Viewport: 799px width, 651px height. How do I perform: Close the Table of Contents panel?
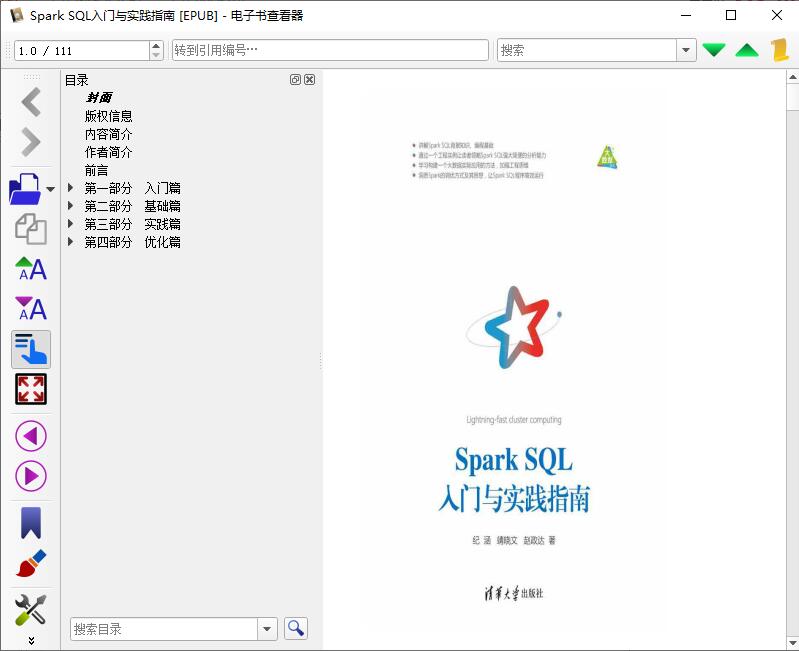pos(309,79)
